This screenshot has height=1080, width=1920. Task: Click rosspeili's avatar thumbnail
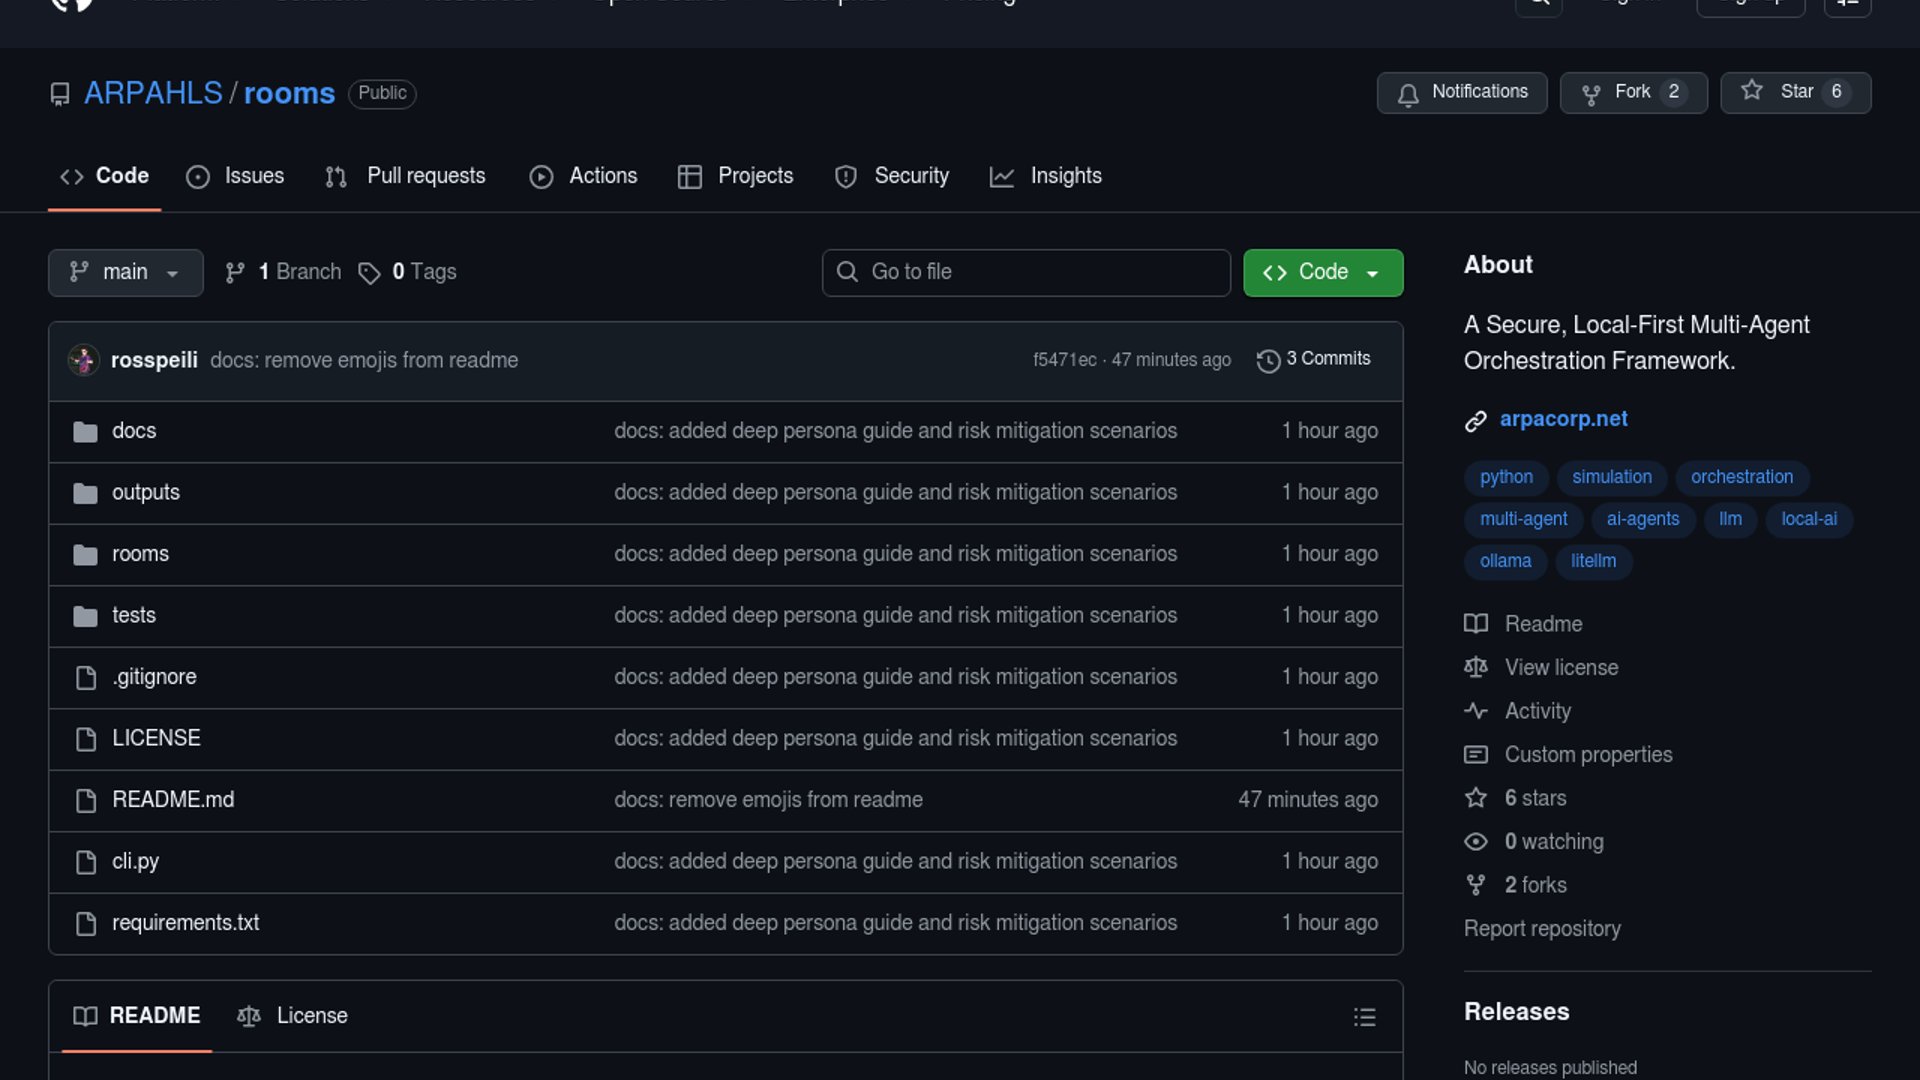click(83, 360)
